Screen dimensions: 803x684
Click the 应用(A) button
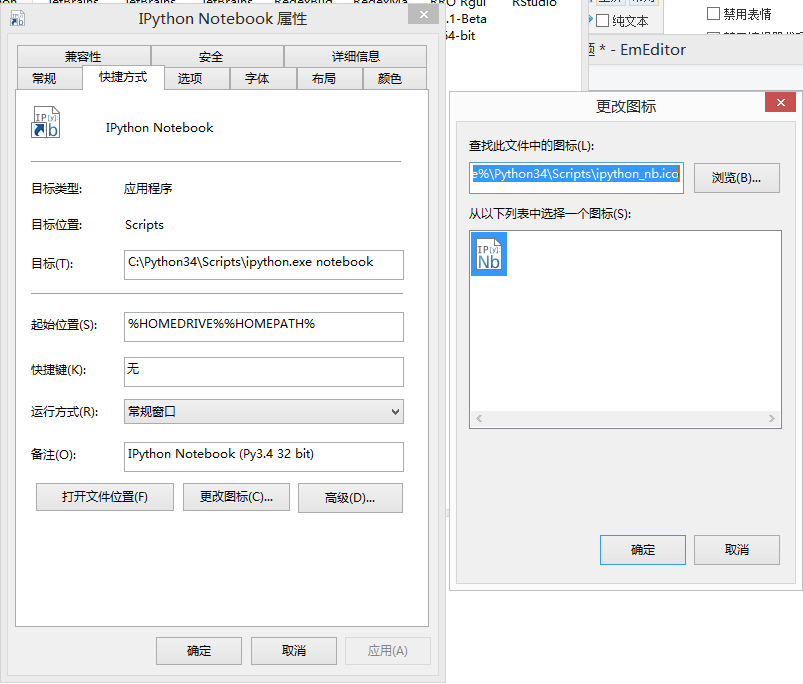[388, 651]
